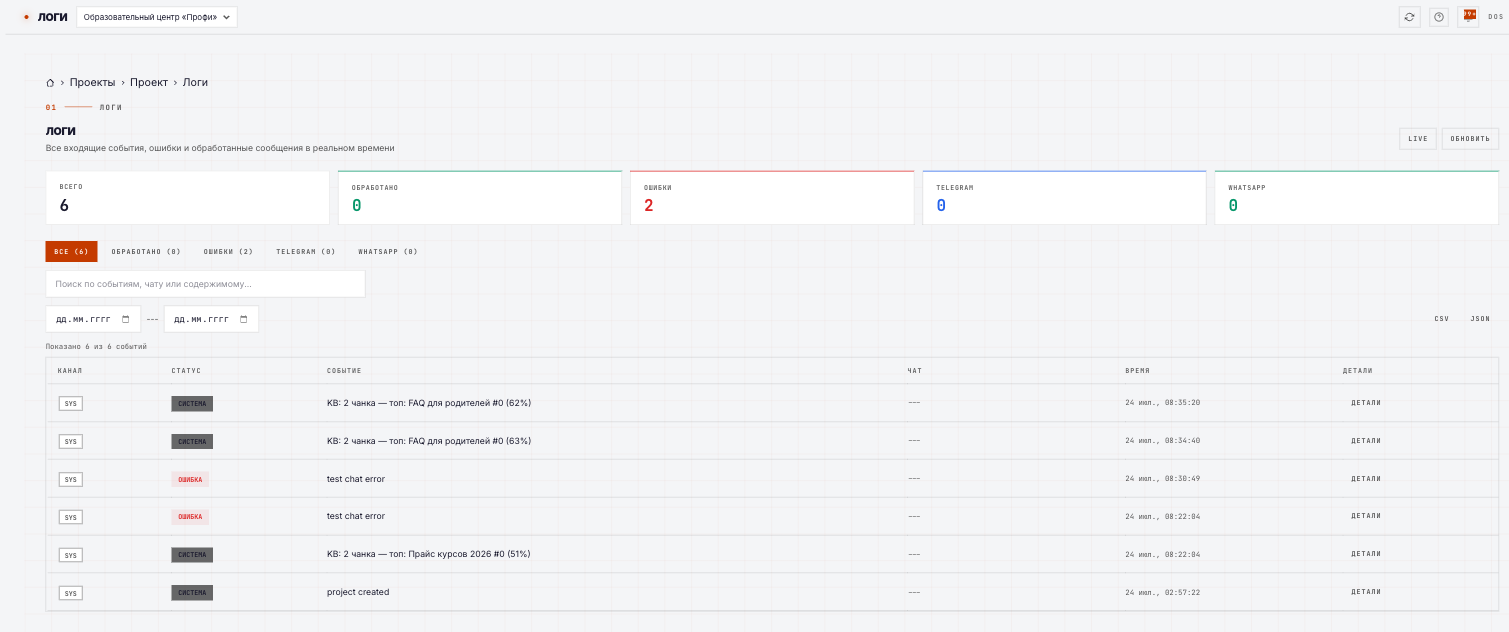The image size is (1509, 632).
Task: Expand ДЕТАЛИ of project created event
Action: pyautogui.click(x=1365, y=592)
